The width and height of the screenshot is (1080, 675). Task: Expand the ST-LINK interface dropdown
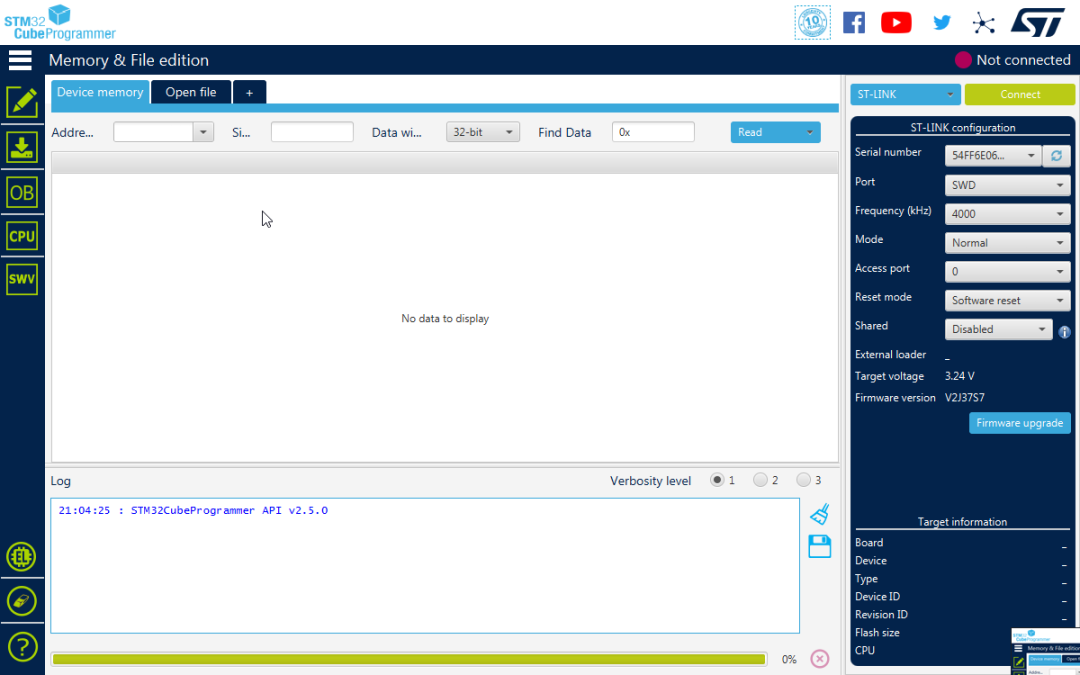click(905, 94)
